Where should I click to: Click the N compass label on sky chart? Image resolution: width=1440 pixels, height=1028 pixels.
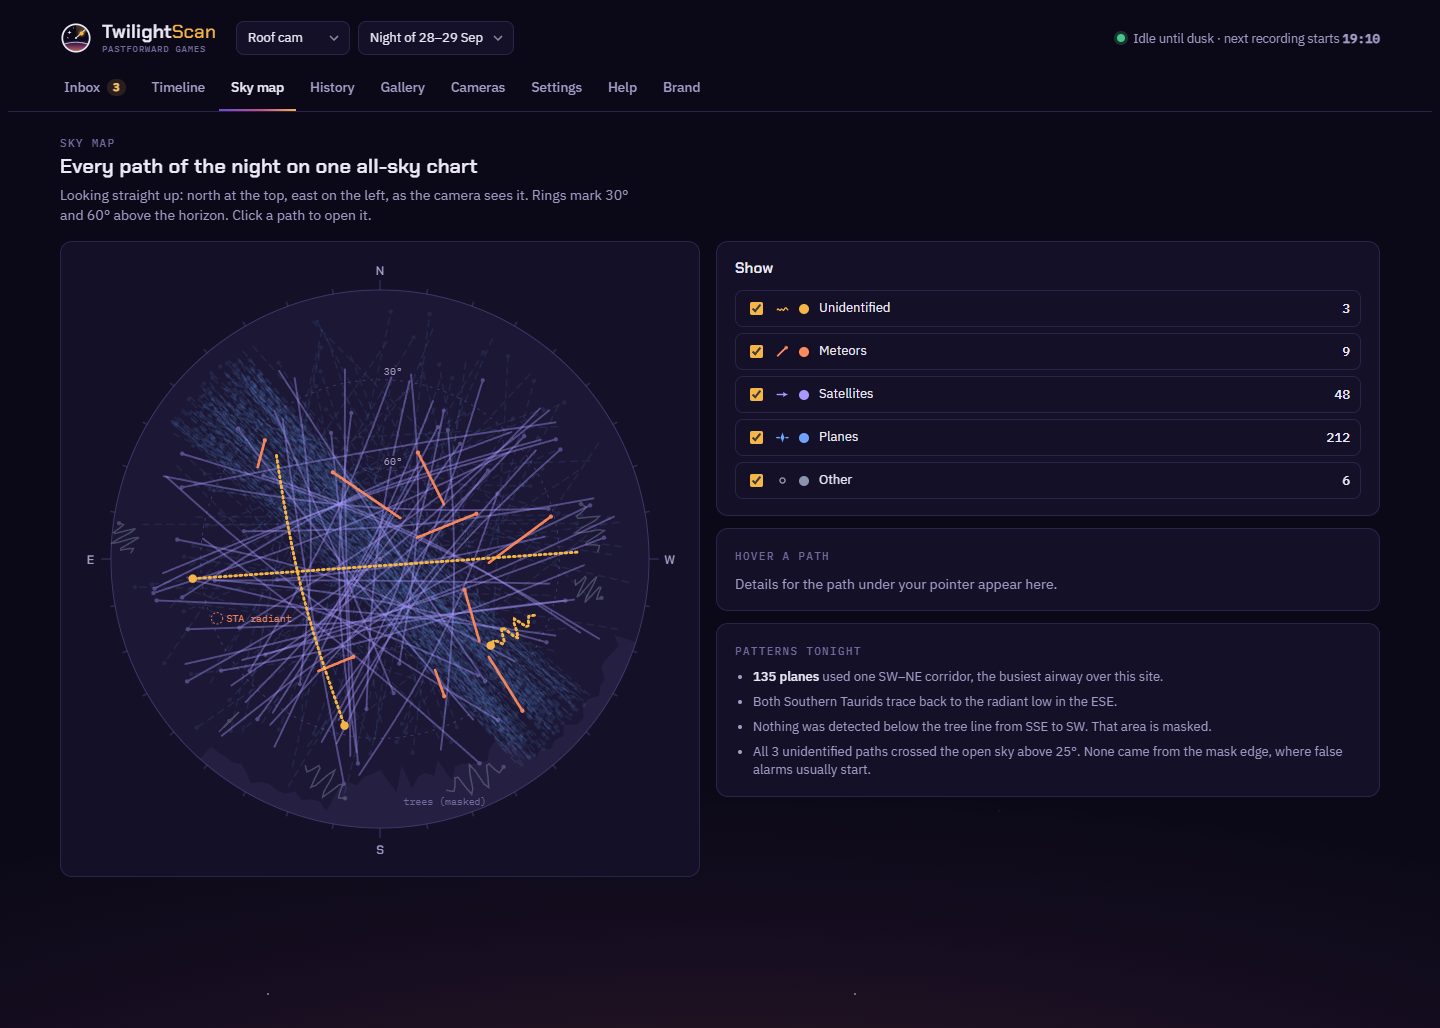coord(380,271)
